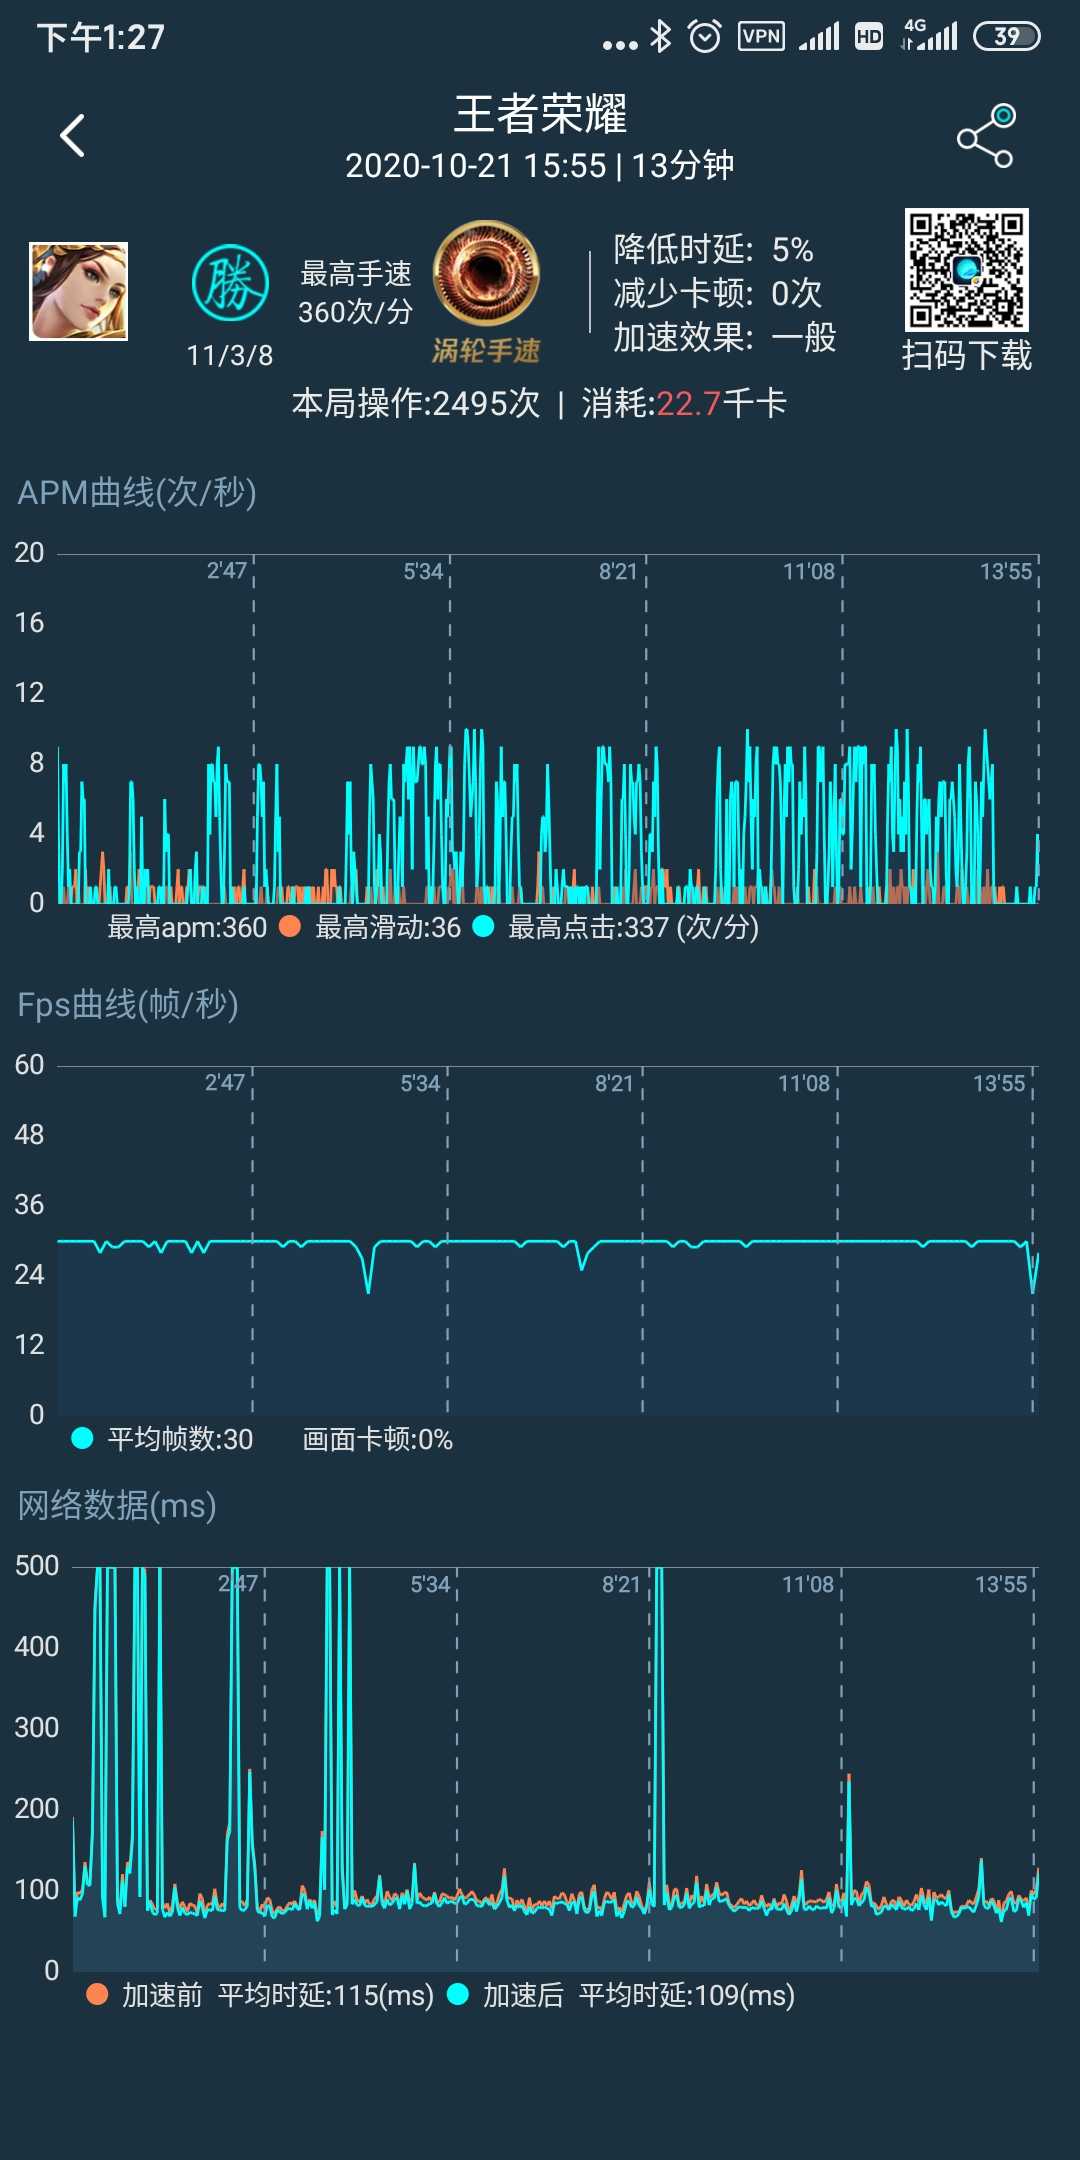Tap the cyan 加速后 legend dot

tap(458, 1994)
